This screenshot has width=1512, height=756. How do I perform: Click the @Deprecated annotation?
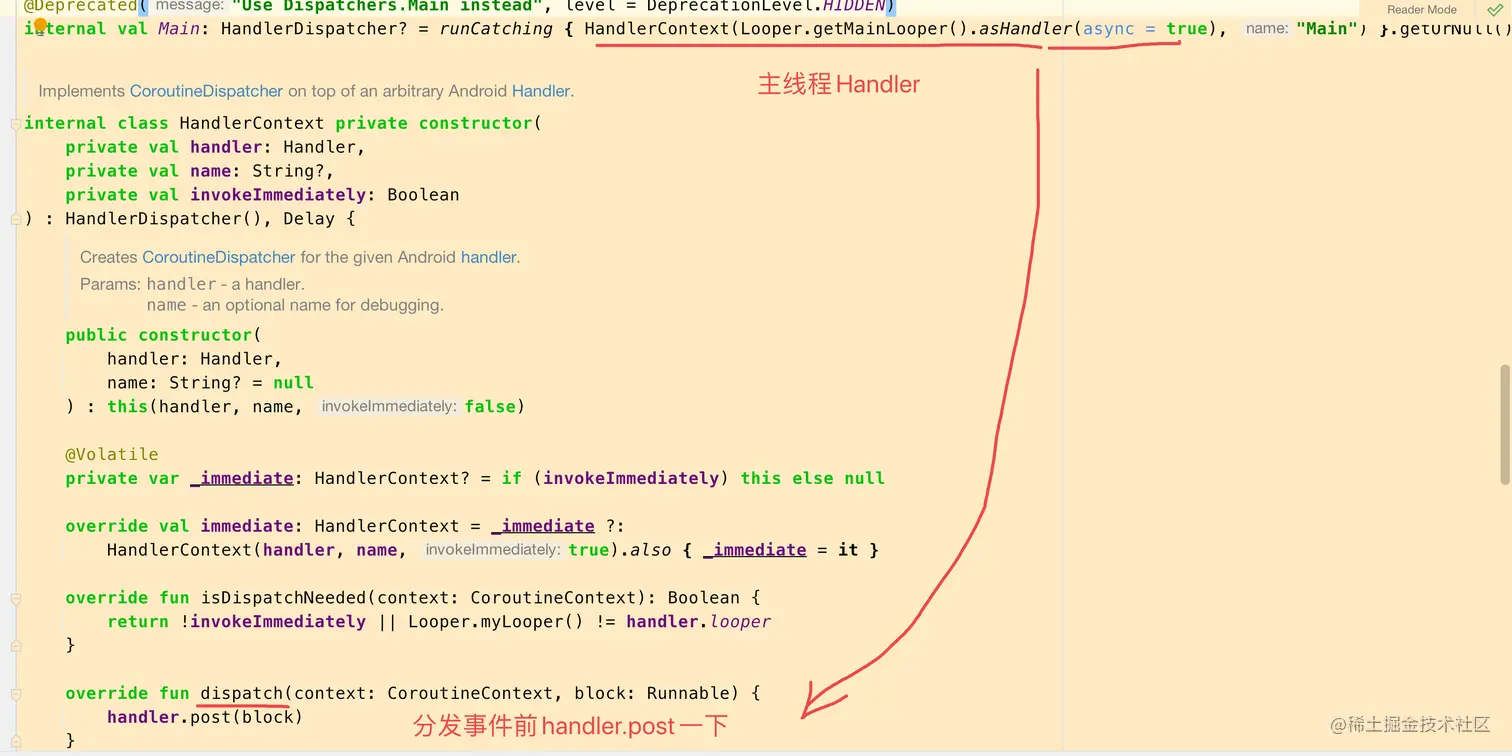tap(80, 6)
